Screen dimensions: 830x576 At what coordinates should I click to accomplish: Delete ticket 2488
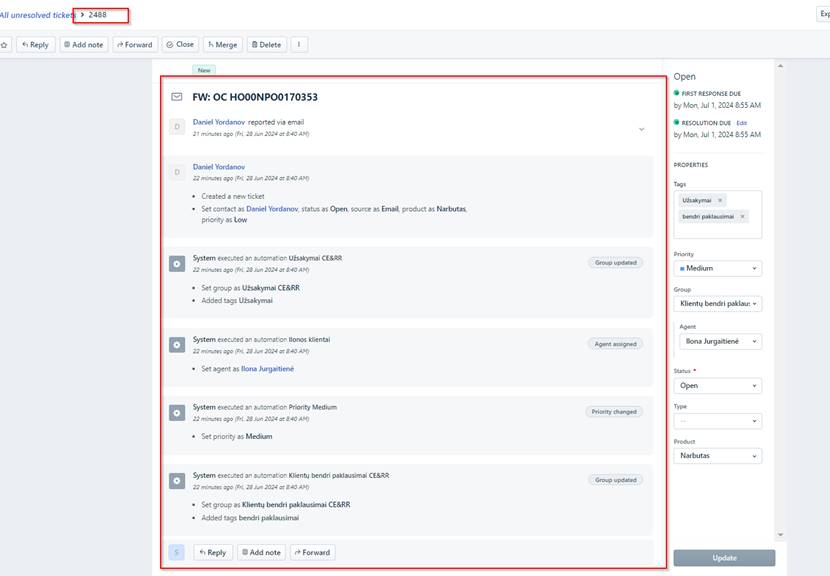pos(266,45)
